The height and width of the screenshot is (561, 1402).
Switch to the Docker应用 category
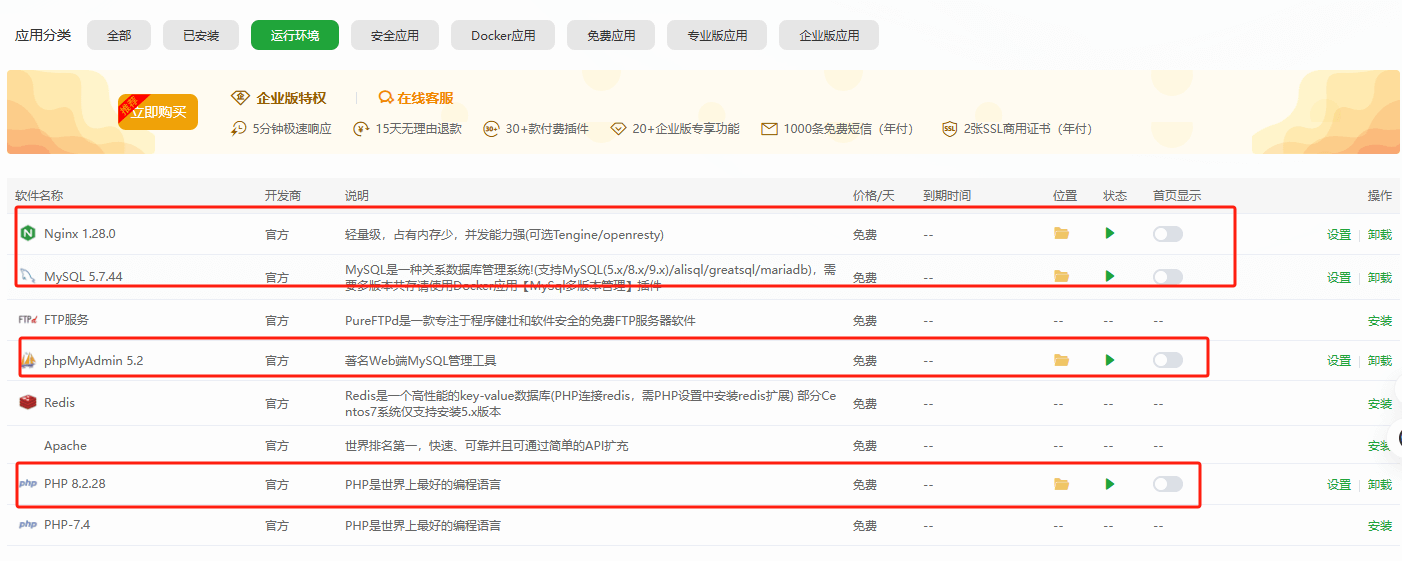503,35
